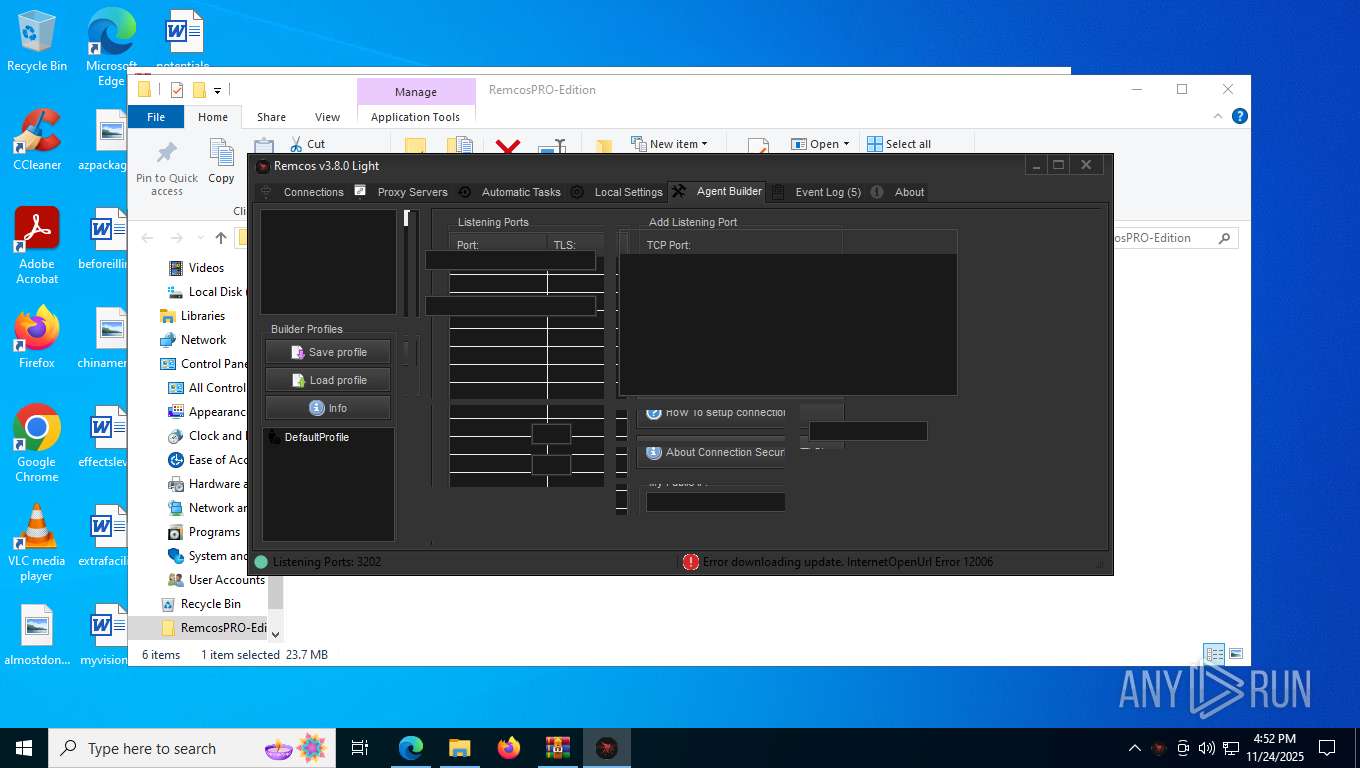This screenshot has height=768, width=1360.
Task: Switch Explorer to details view icon
Action: click(x=1214, y=654)
